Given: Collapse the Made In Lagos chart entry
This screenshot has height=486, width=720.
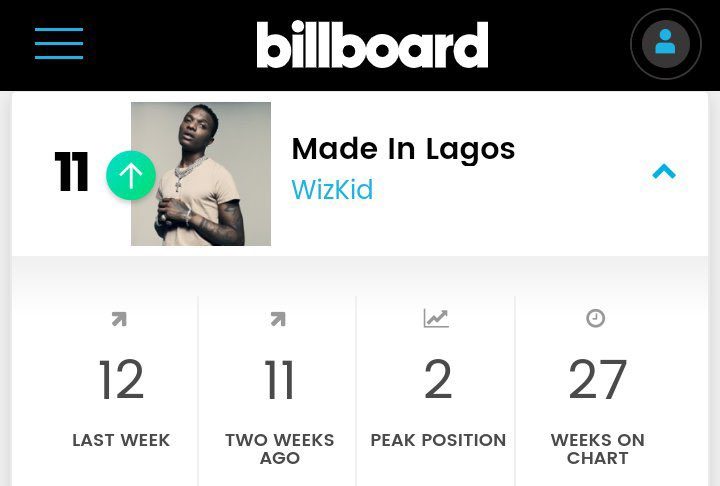Looking at the screenshot, I should click(664, 172).
